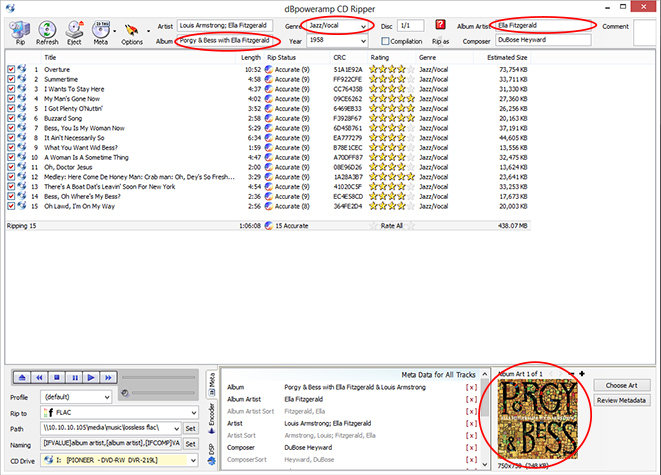Click the CD icon beside Overture
This screenshot has width=661, height=475.
click(22, 69)
